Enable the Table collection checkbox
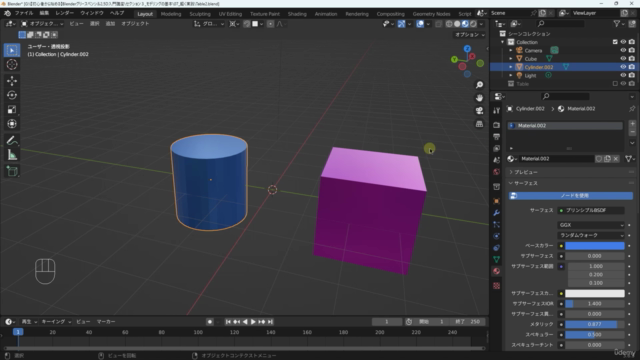The height and width of the screenshot is (360, 640). tap(615, 84)
